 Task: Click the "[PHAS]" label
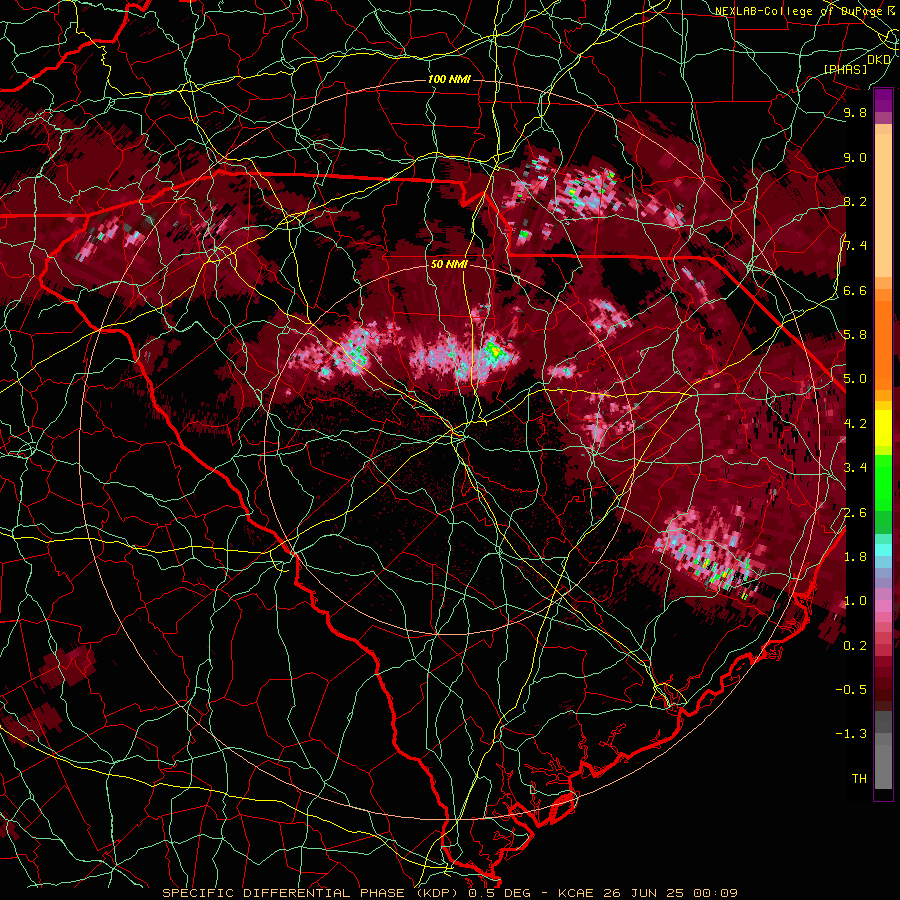(845, 69)
